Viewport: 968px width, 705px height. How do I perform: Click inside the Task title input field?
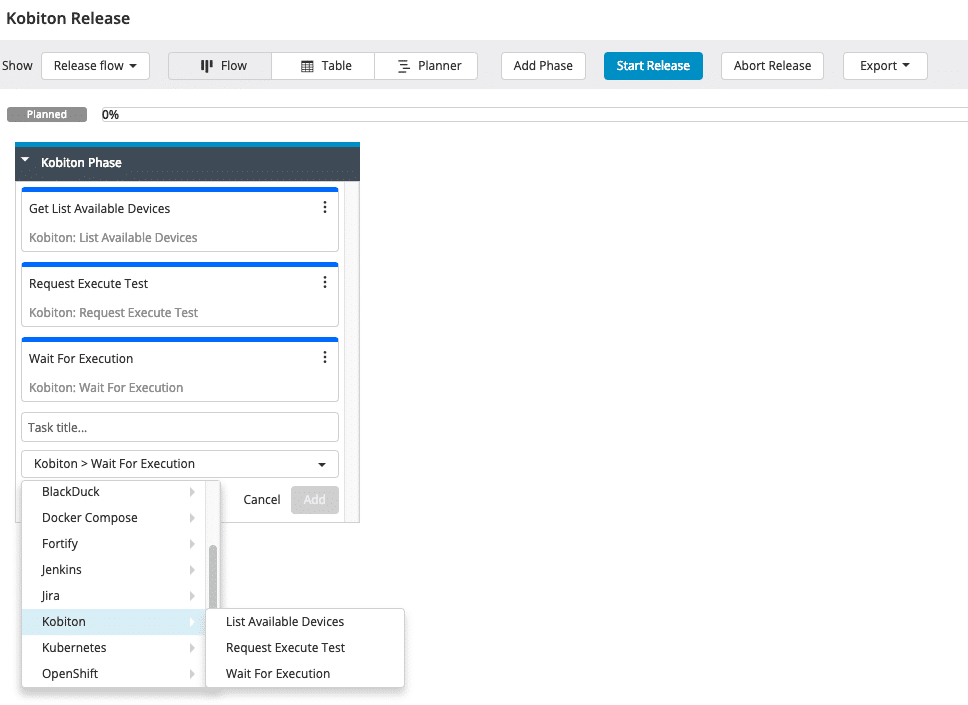click(180, 427)
